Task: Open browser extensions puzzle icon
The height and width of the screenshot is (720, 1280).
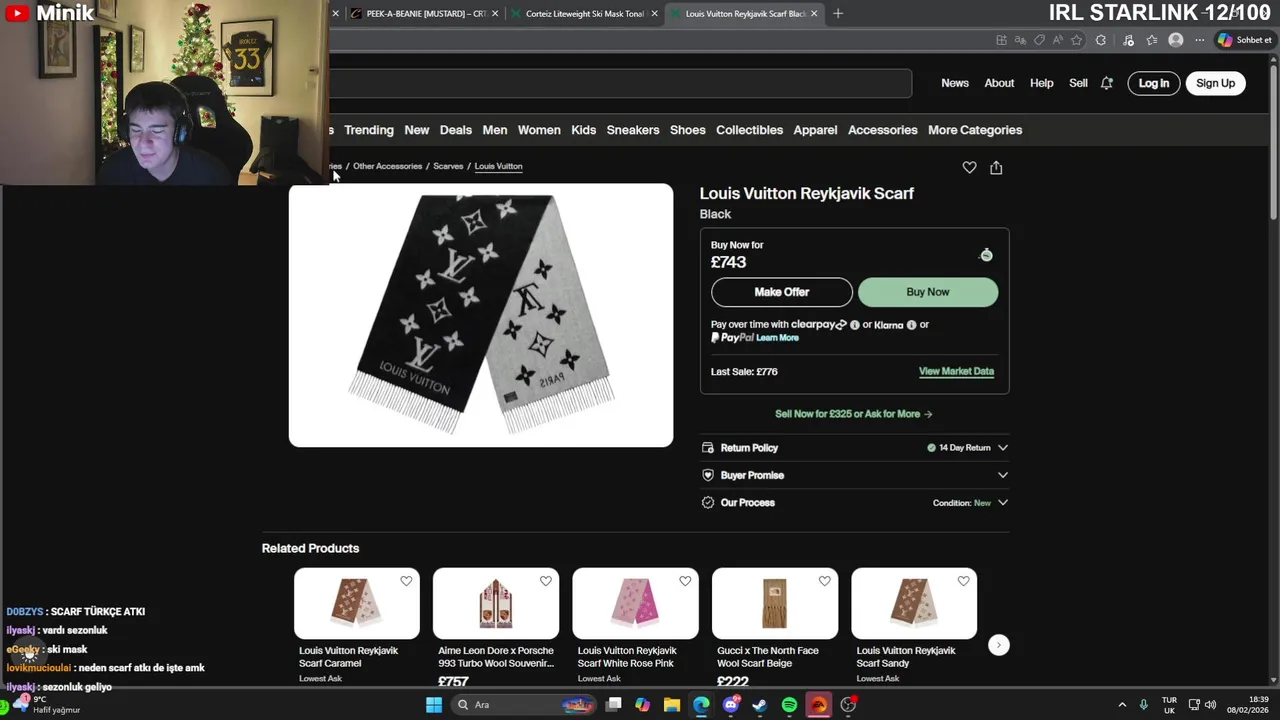Action: [1101, 40]
